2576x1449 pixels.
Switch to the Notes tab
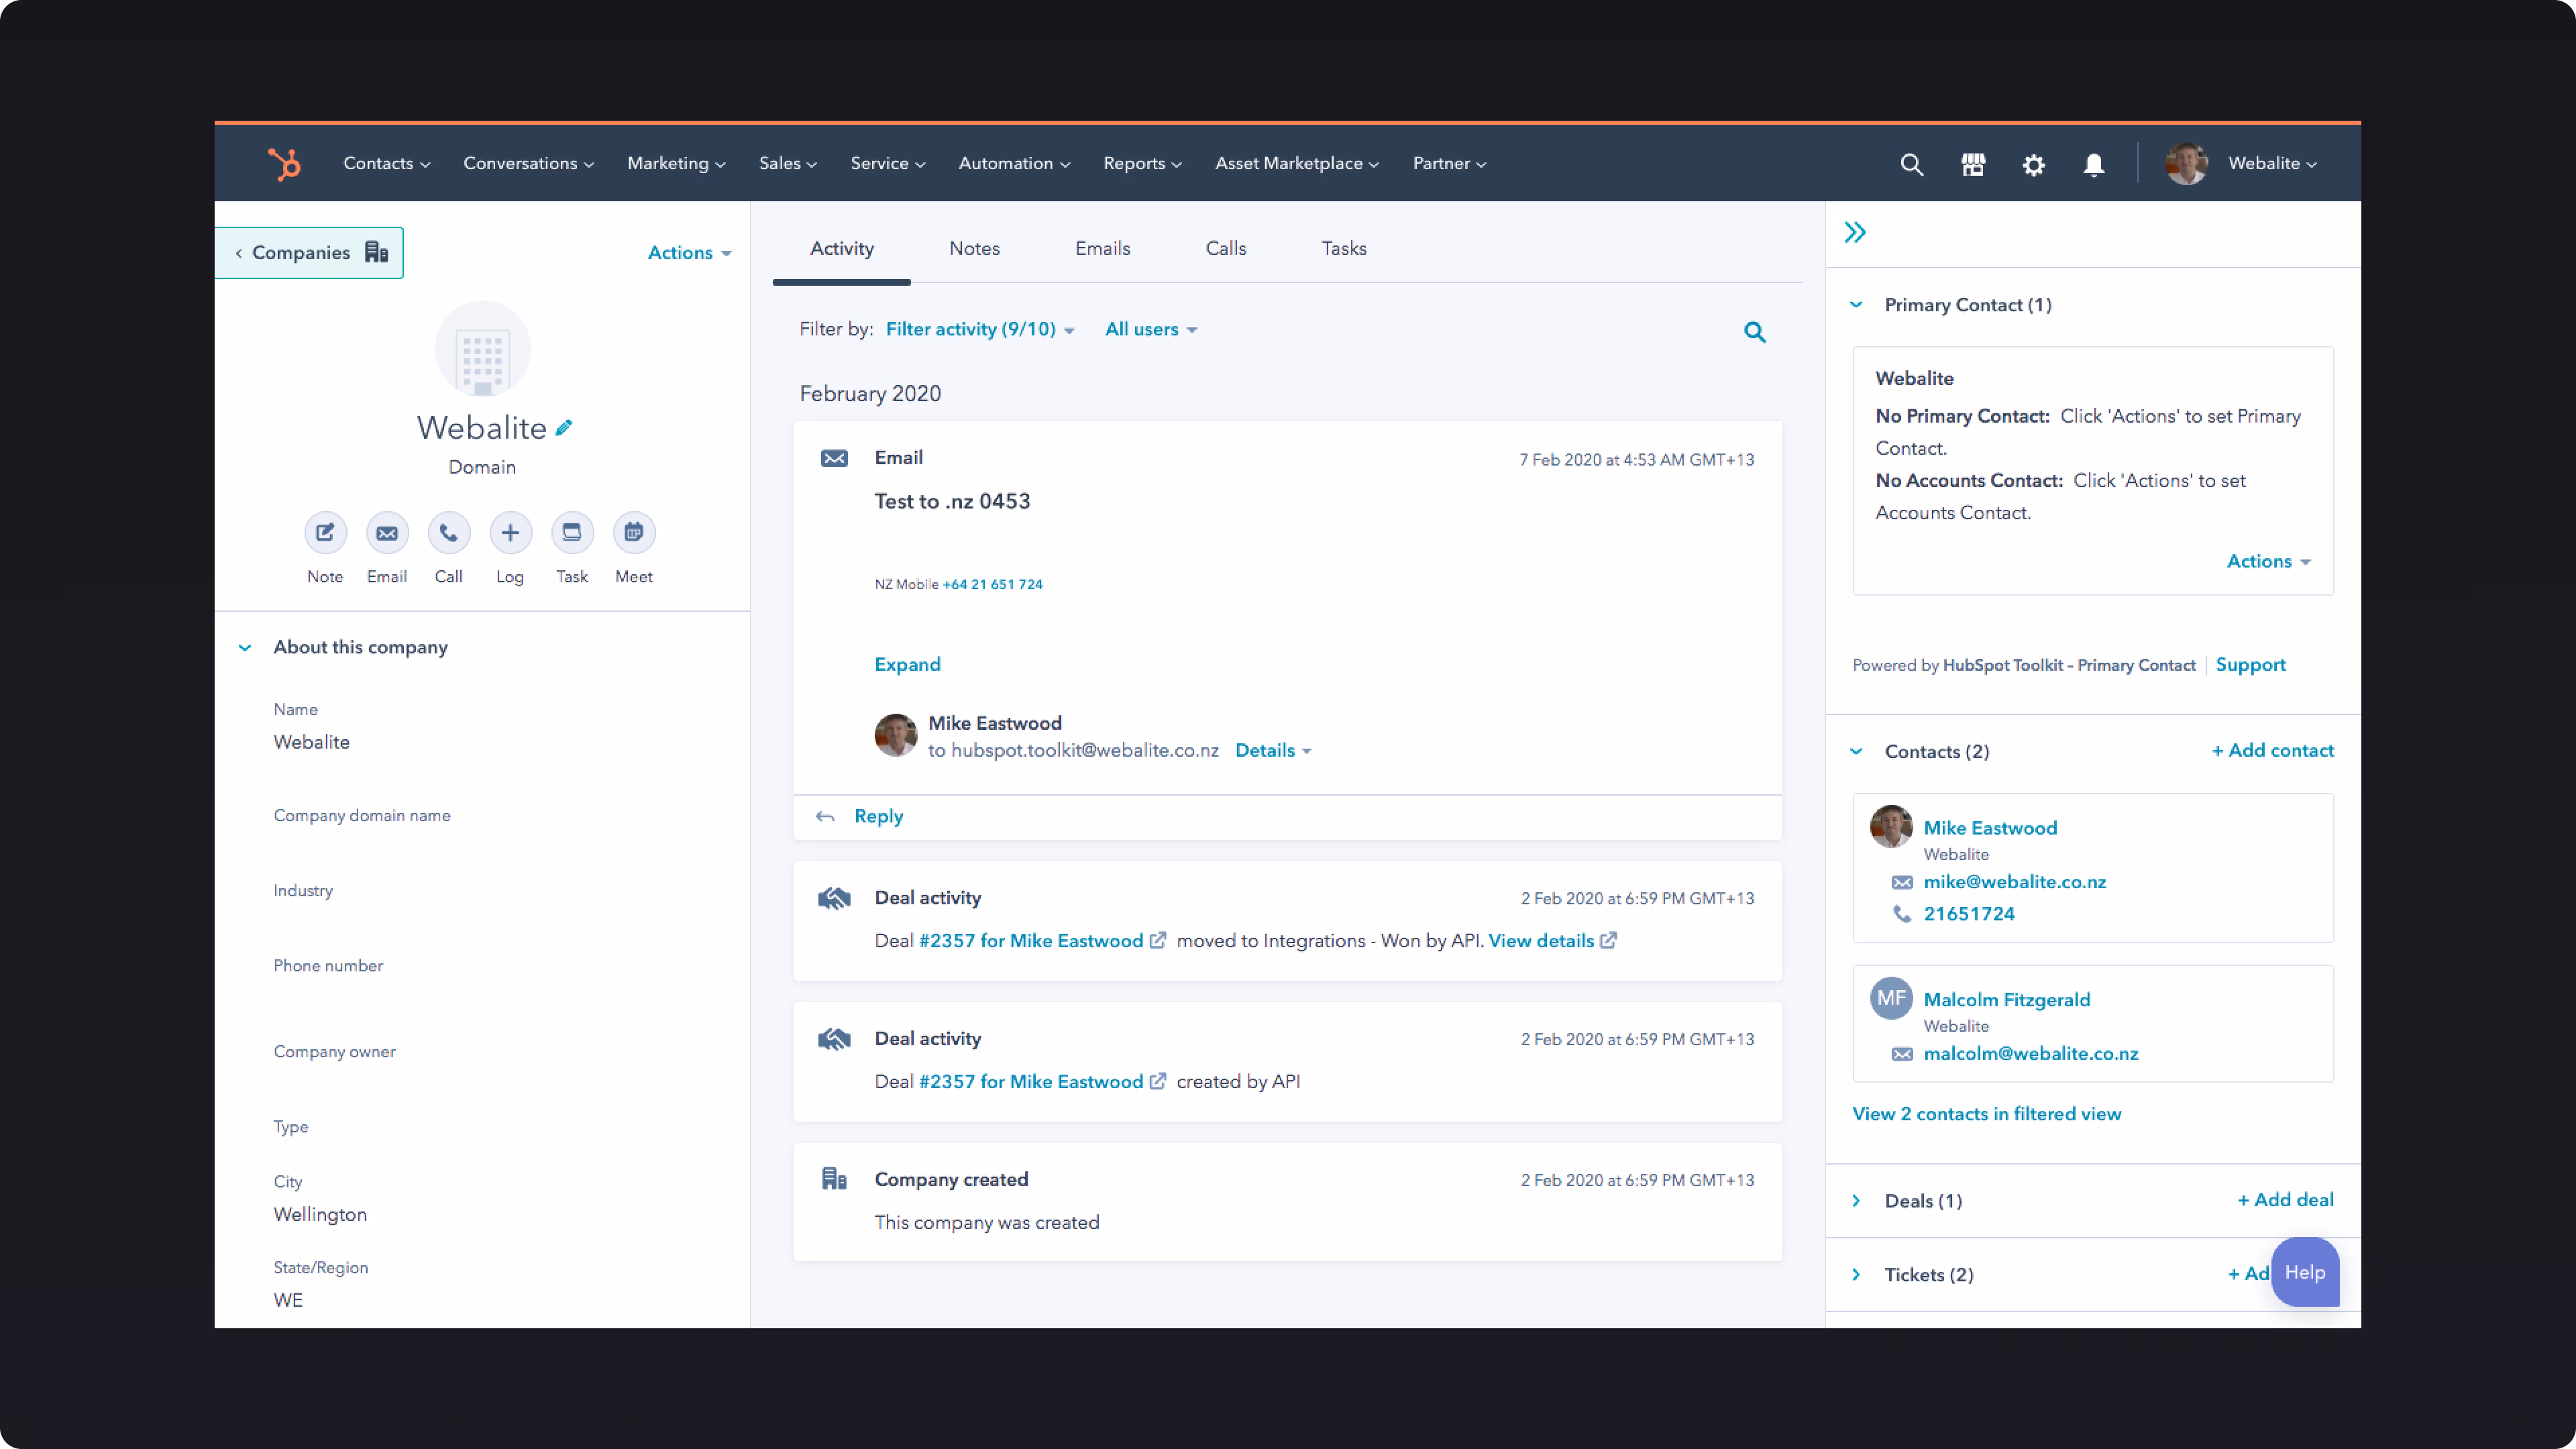(x=974, y=249)
